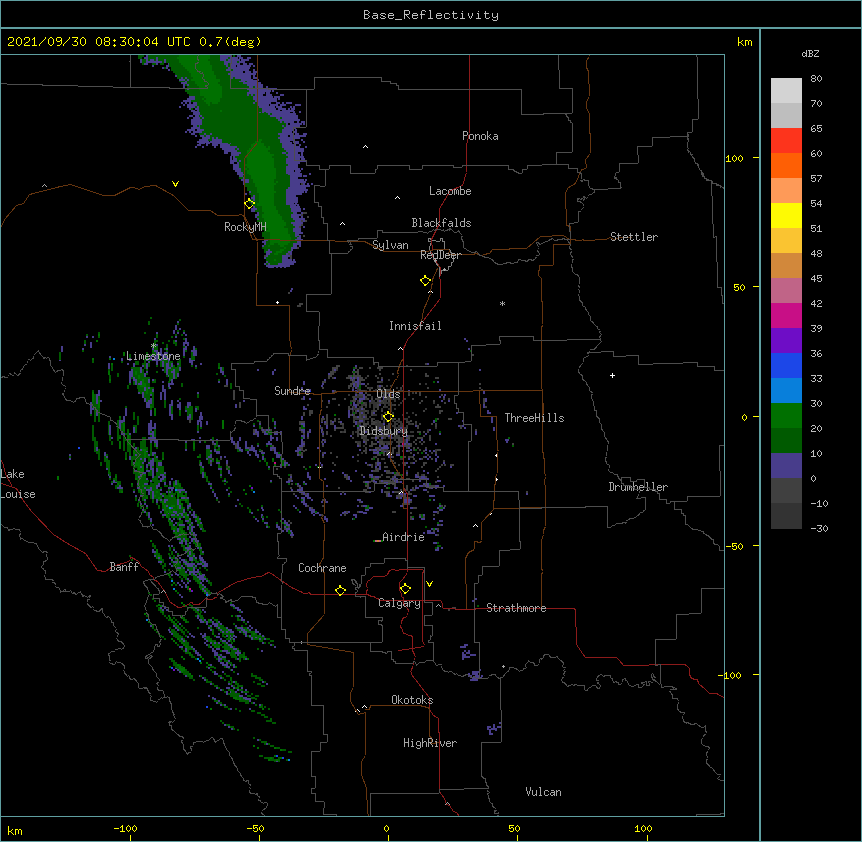This screenshot has width=862, height=842.
Task: Click the Drumheller label
Action: 638,487
